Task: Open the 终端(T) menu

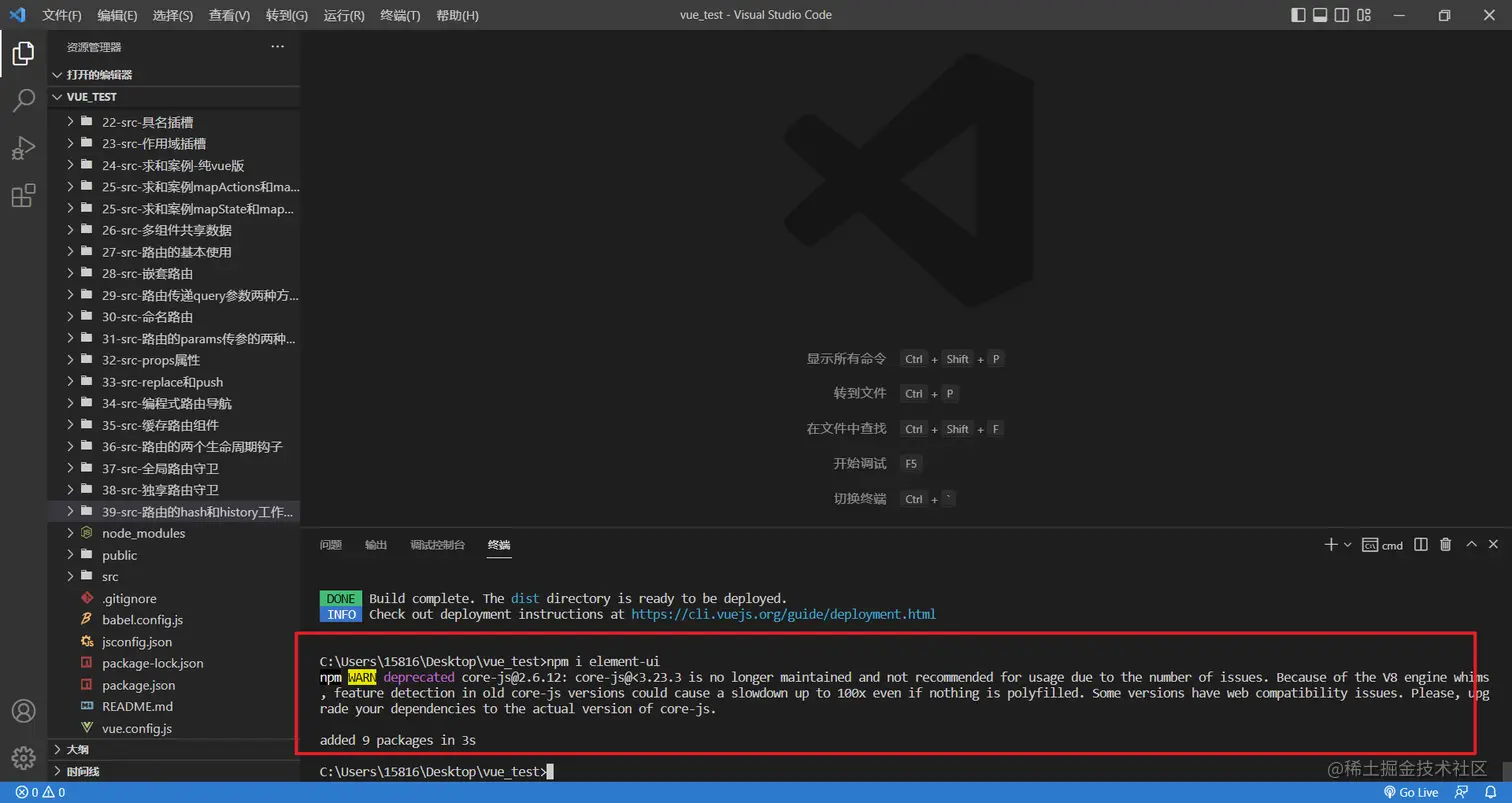Action: click(x=400, y=15)
